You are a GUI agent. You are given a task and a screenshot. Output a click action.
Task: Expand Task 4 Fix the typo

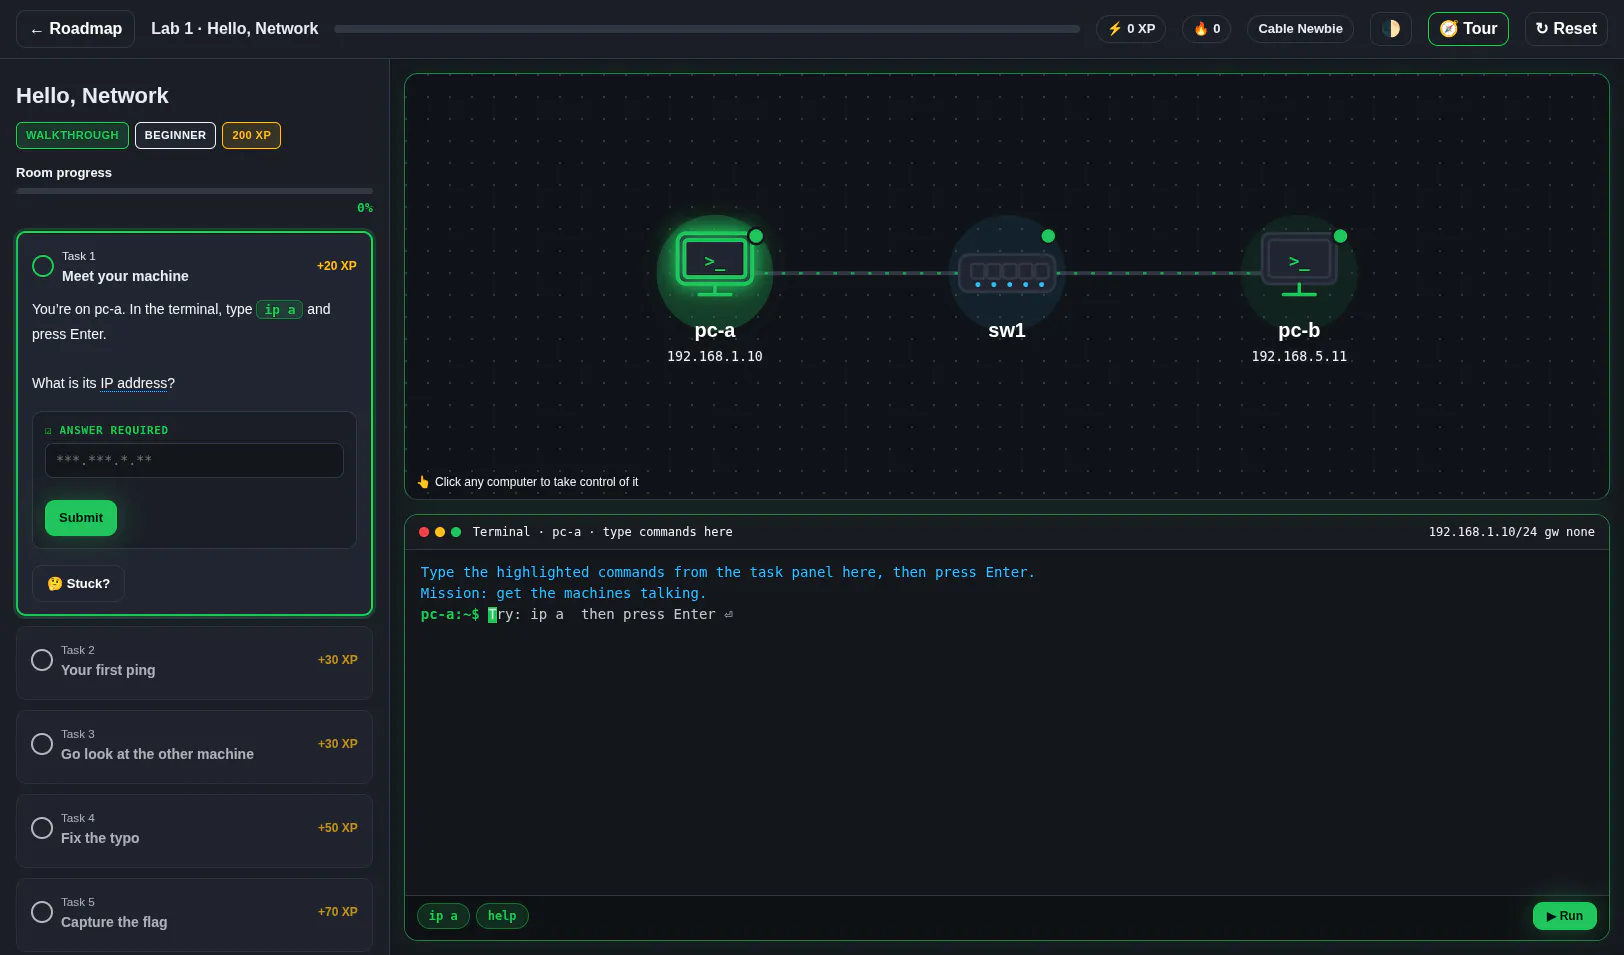coord(194,831)
